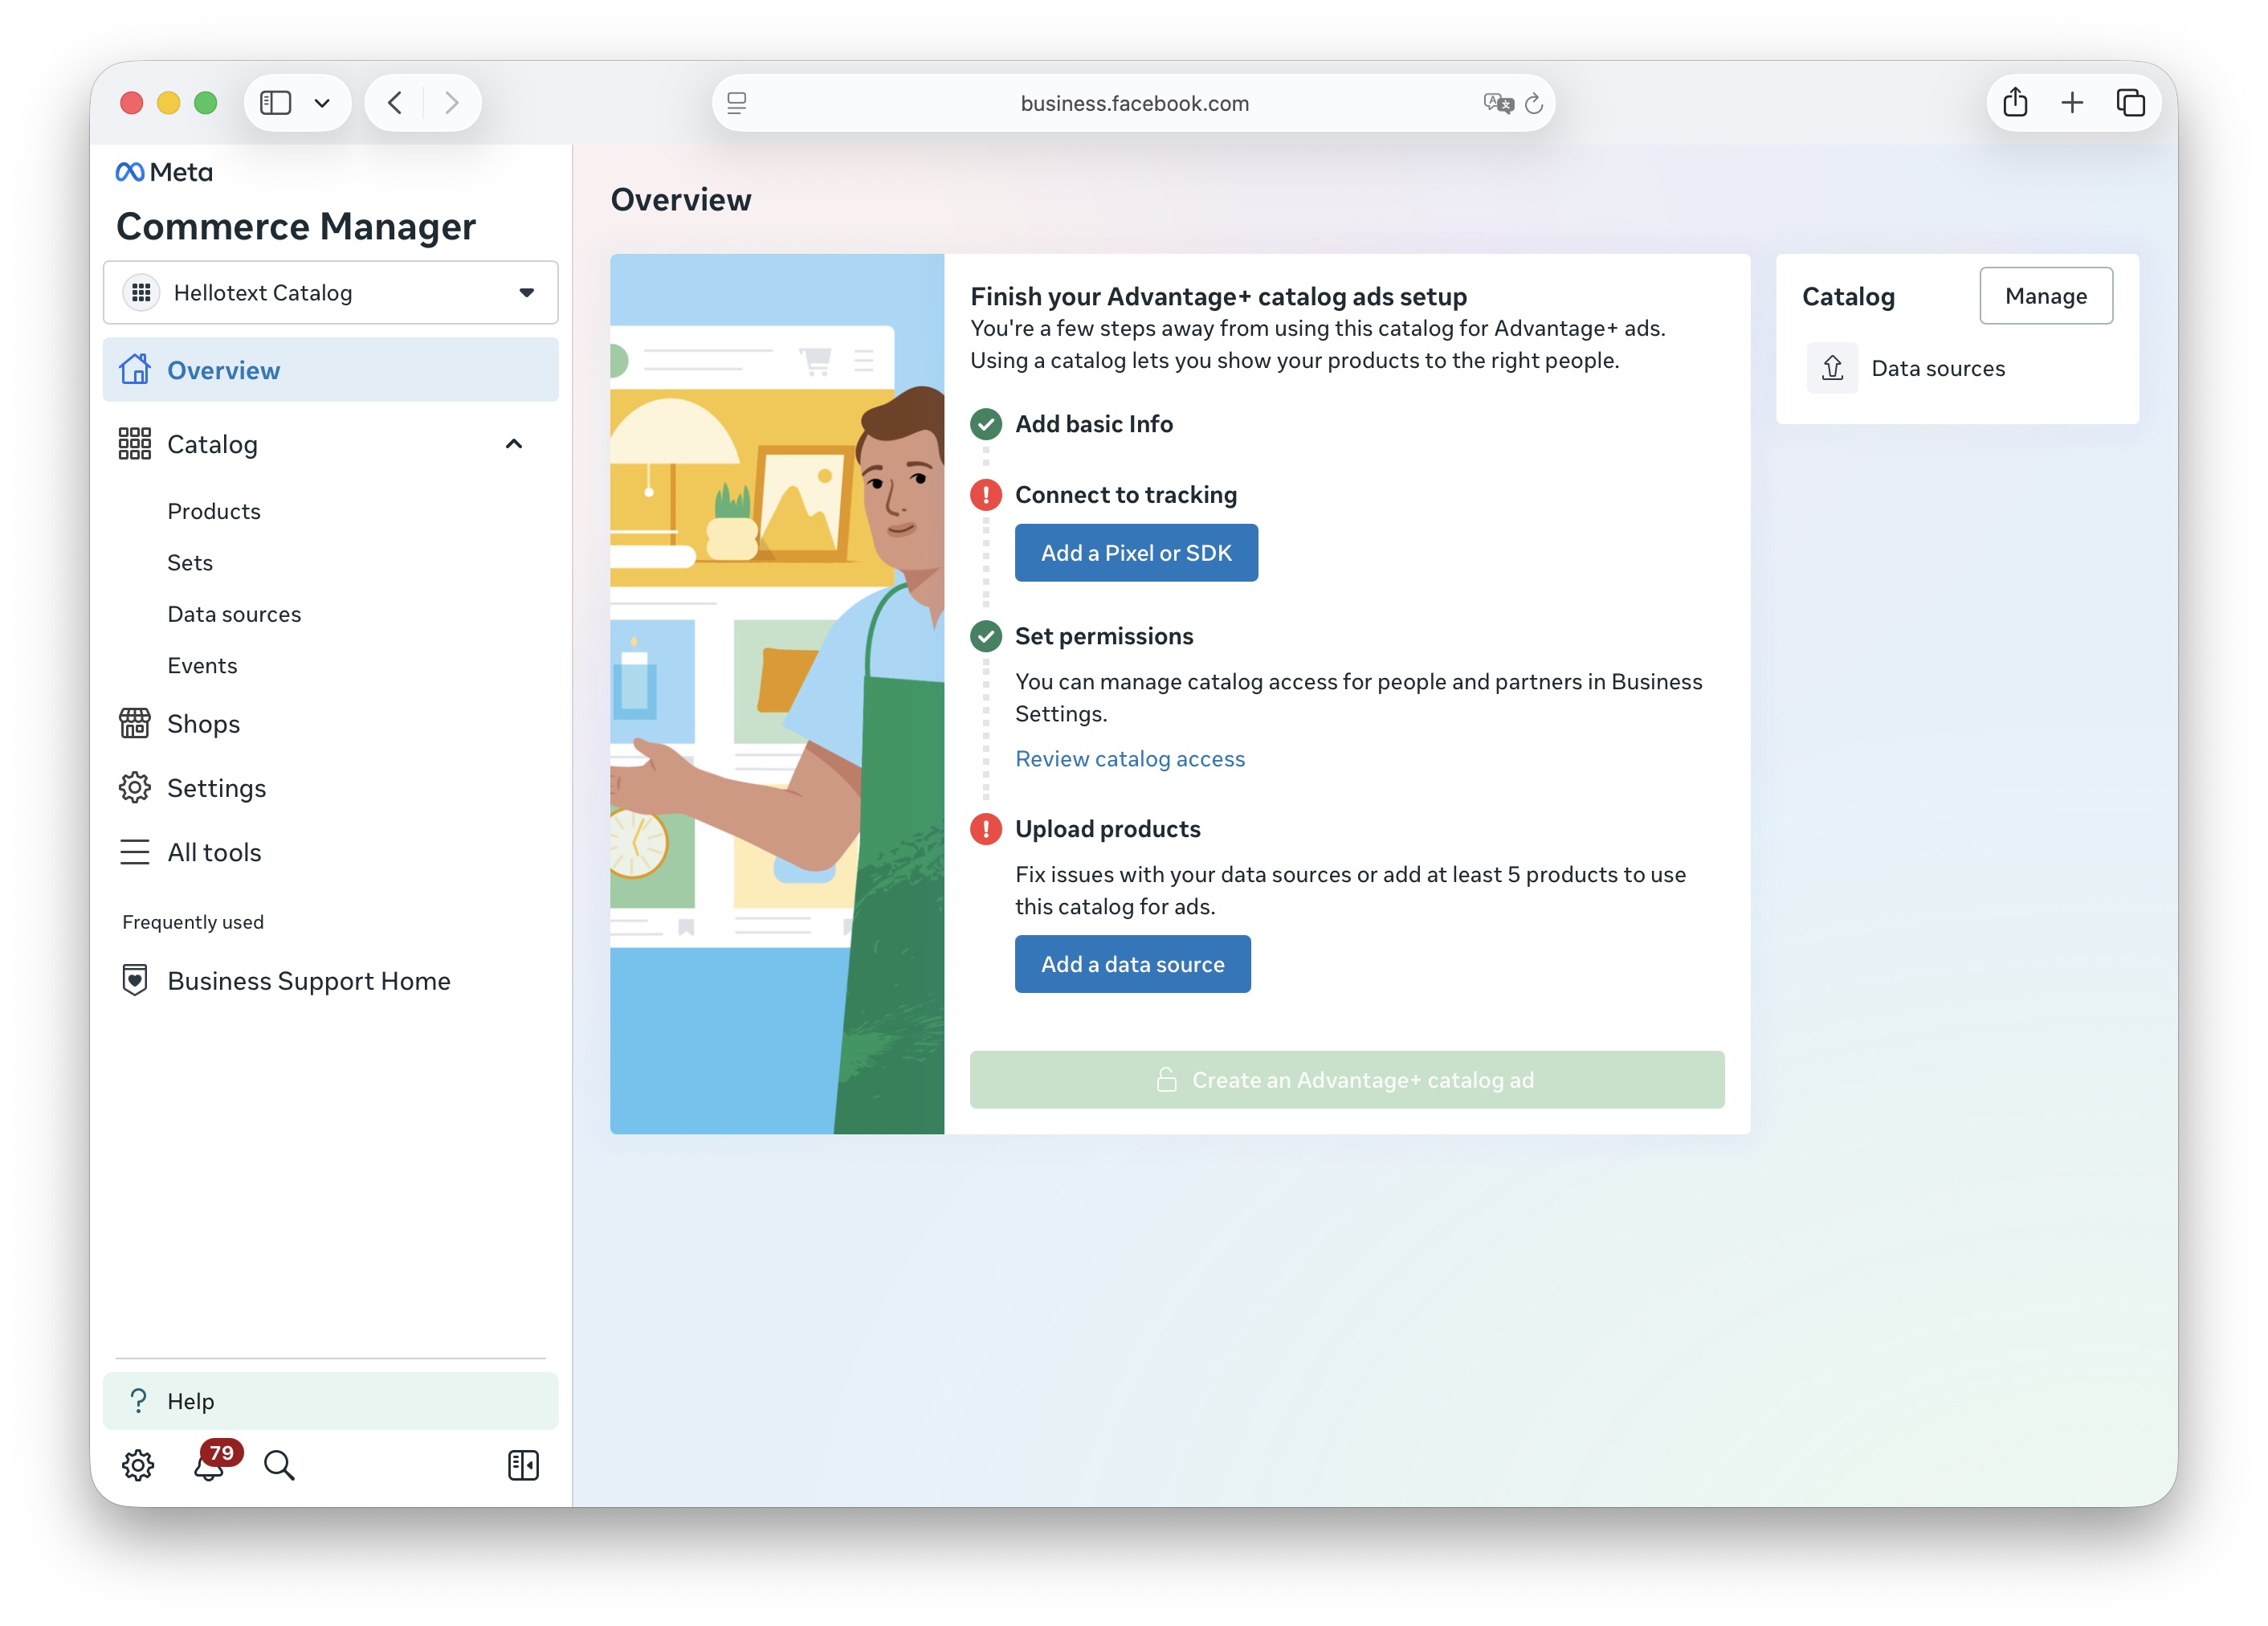
Task: Expand Safari sidebar options chevron
Action: (x=322, y=103)
